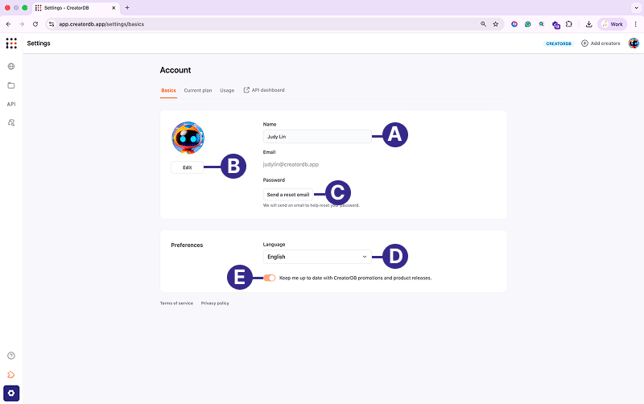
Task: Open the Privacy policy link
Action: (215, 303)
